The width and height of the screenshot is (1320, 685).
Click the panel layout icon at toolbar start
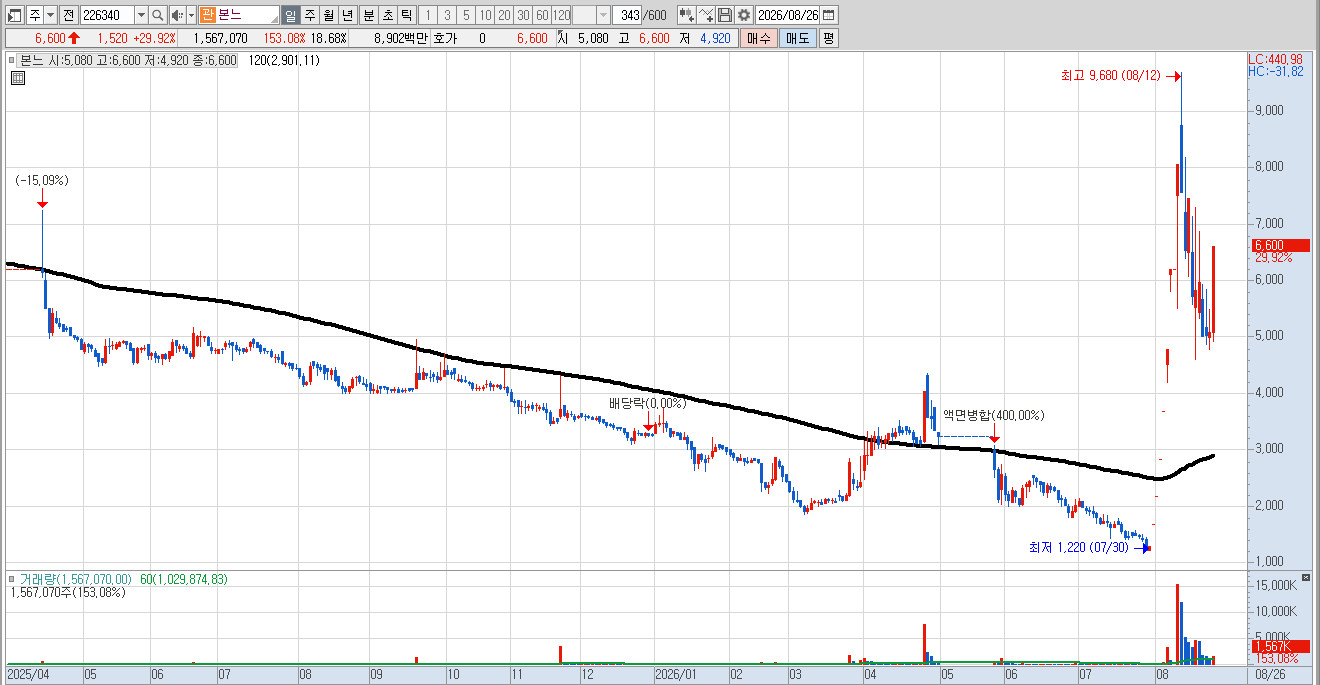click(x=14, y=15)
